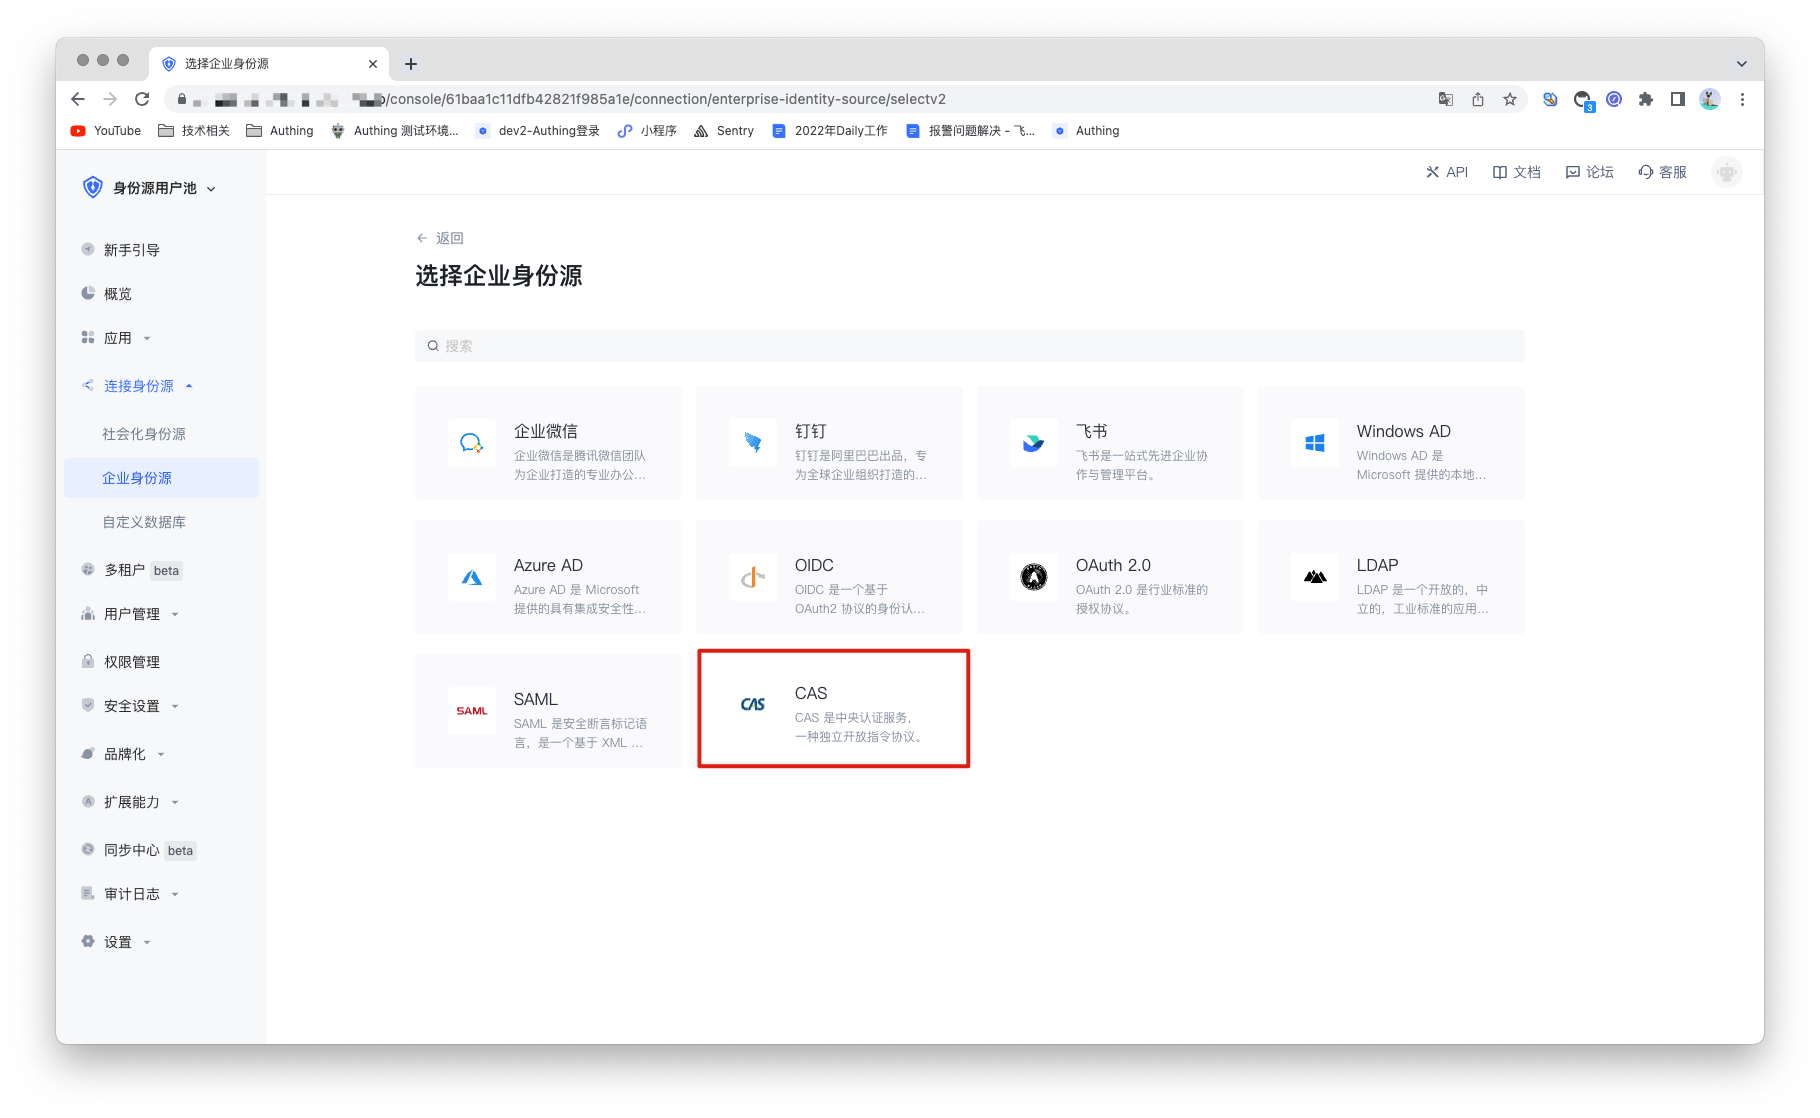Viewport: 1820px width, 1118px height.
Task: Select the LDAP identity source card
Action: point(1390,577)
